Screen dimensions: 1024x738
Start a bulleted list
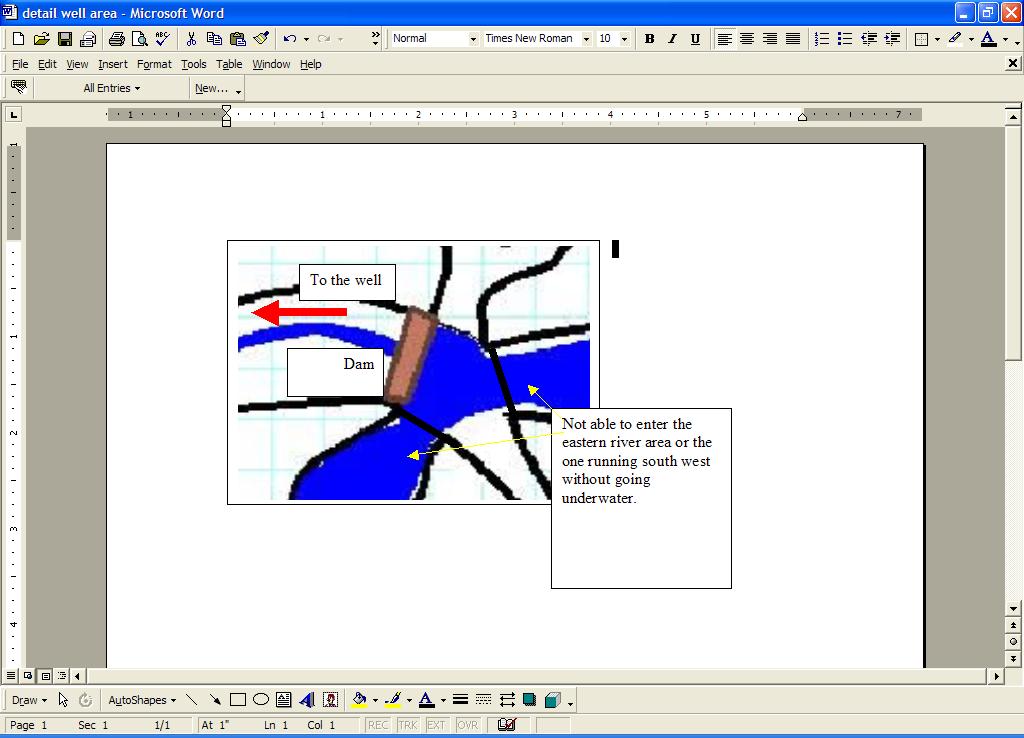pos(845,39)
